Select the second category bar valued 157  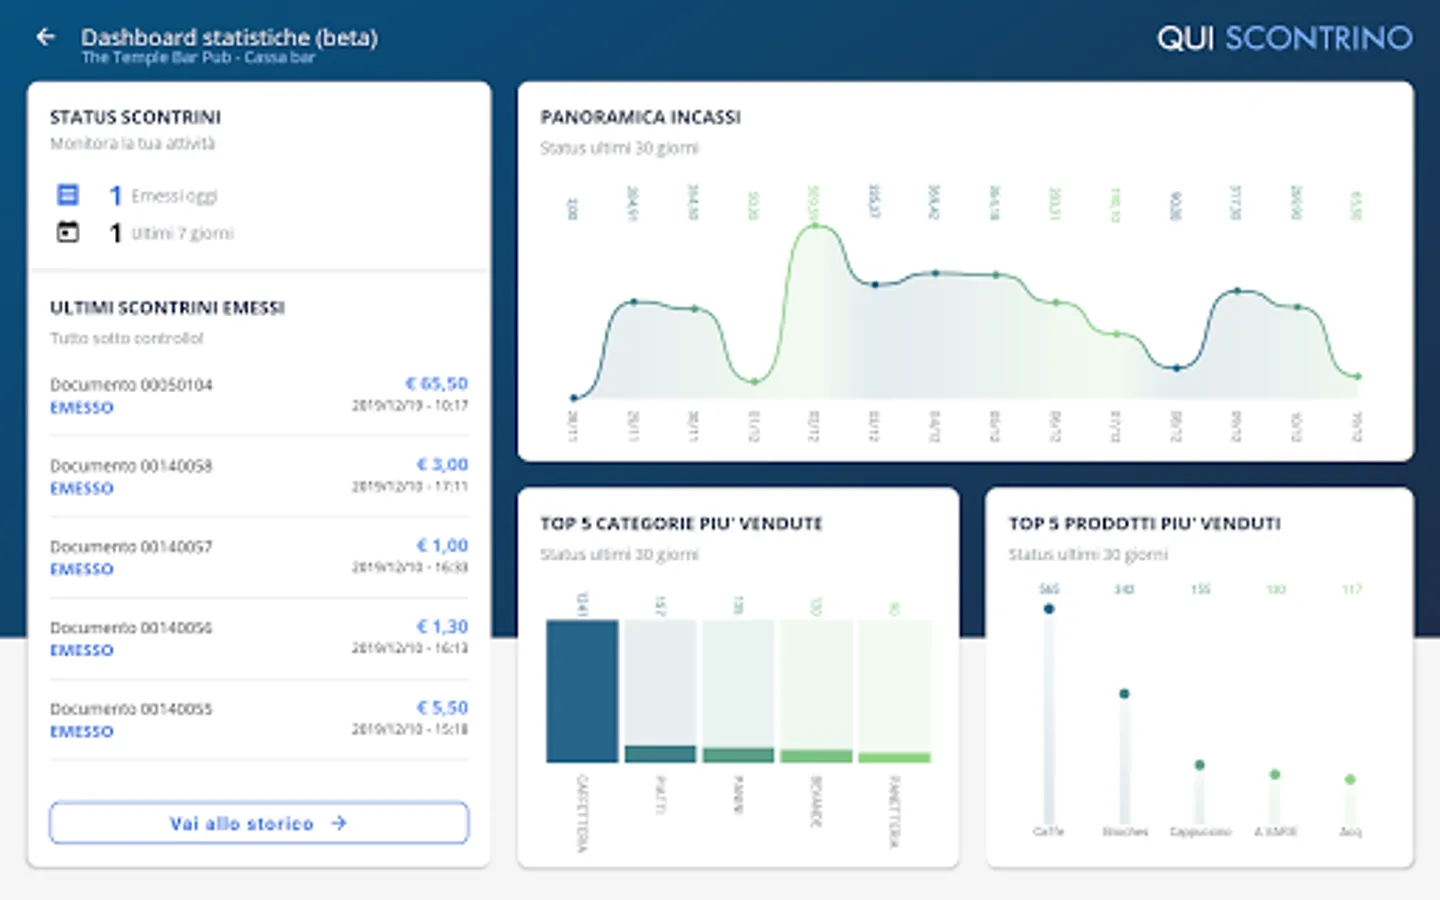(660, 753)
